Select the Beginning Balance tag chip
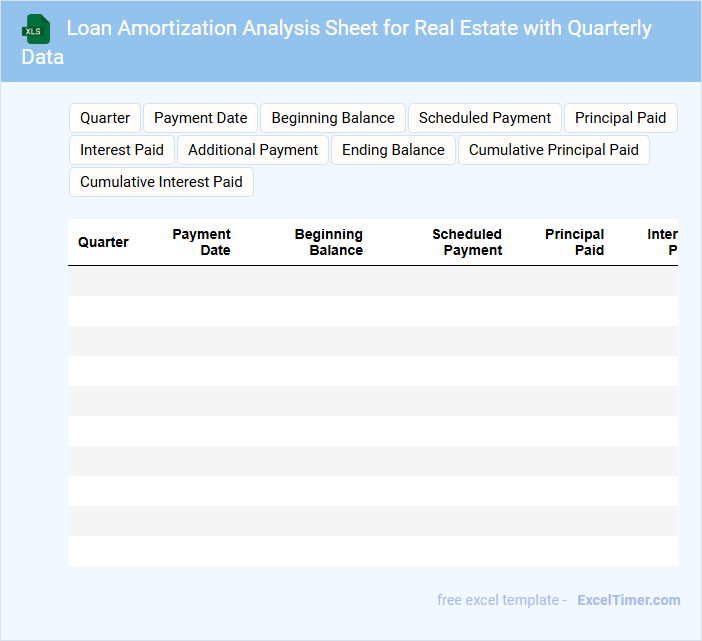 click(333, 118)
